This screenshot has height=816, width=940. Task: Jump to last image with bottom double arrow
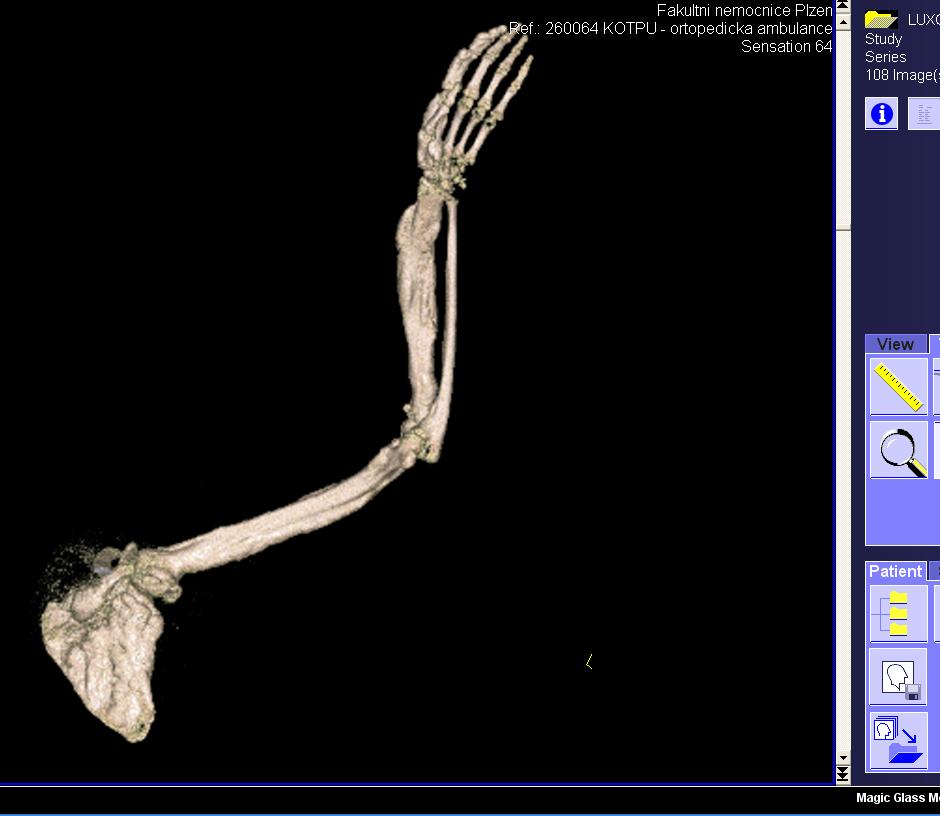[843, 776]
